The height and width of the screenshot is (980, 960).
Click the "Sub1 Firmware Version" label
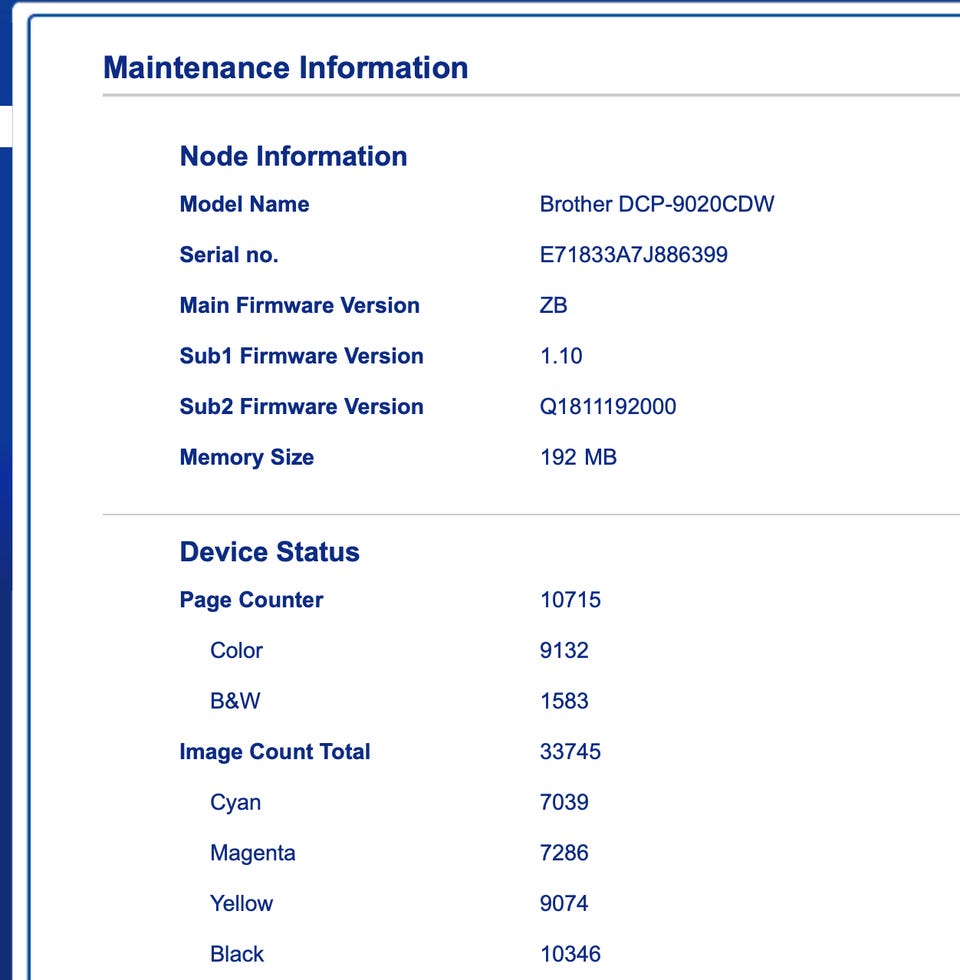[x=301, y=356]
